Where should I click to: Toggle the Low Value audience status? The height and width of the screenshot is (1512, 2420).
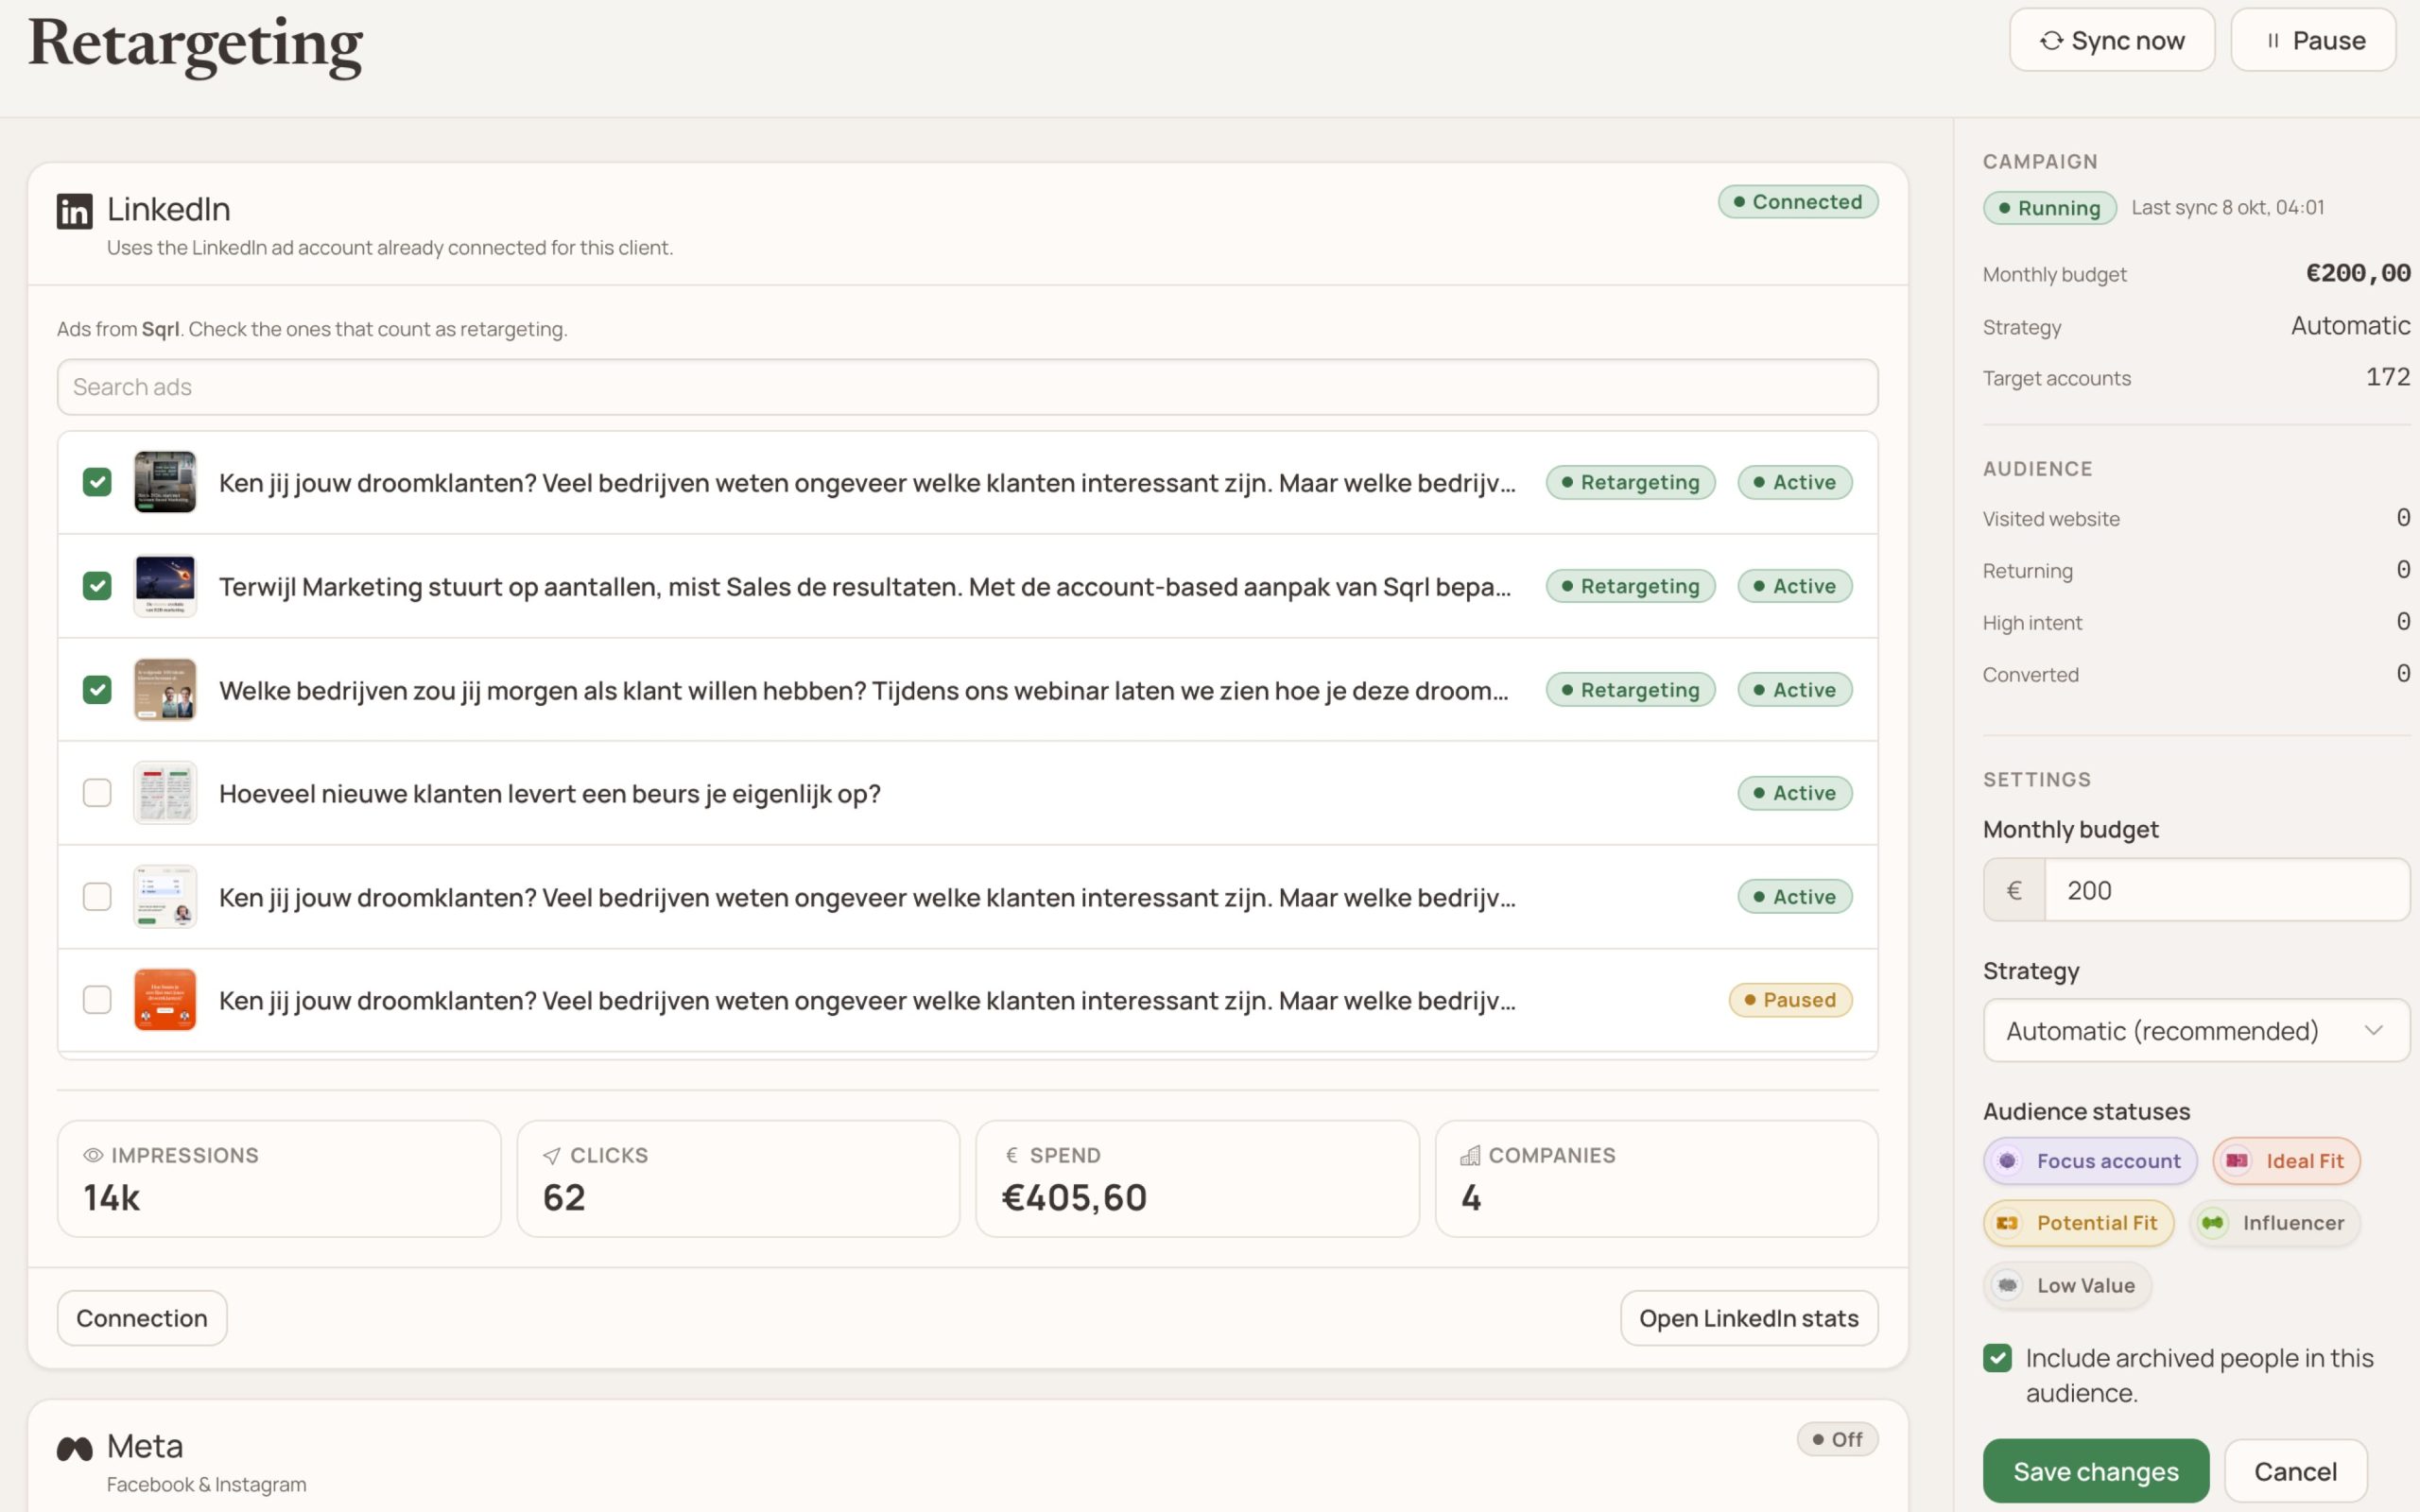tap(2067, 1285)
